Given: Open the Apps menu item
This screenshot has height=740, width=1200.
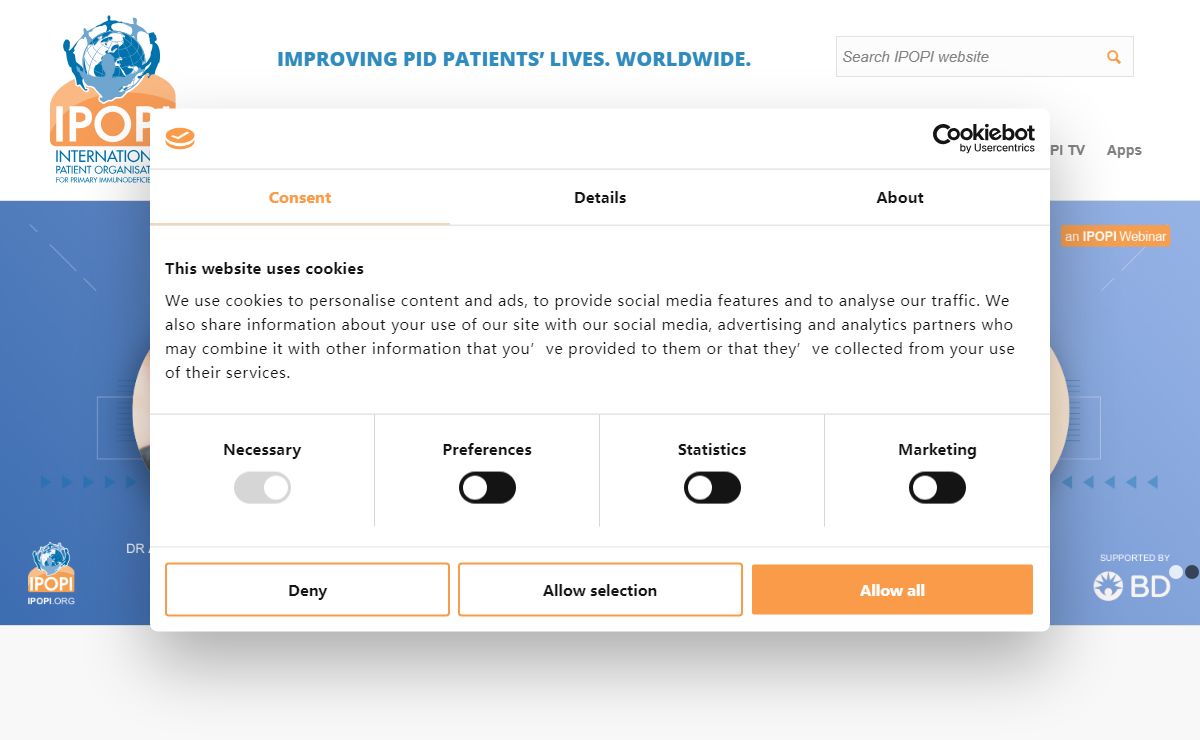Looking at the screenshot, I should [x=1124, y=150].
